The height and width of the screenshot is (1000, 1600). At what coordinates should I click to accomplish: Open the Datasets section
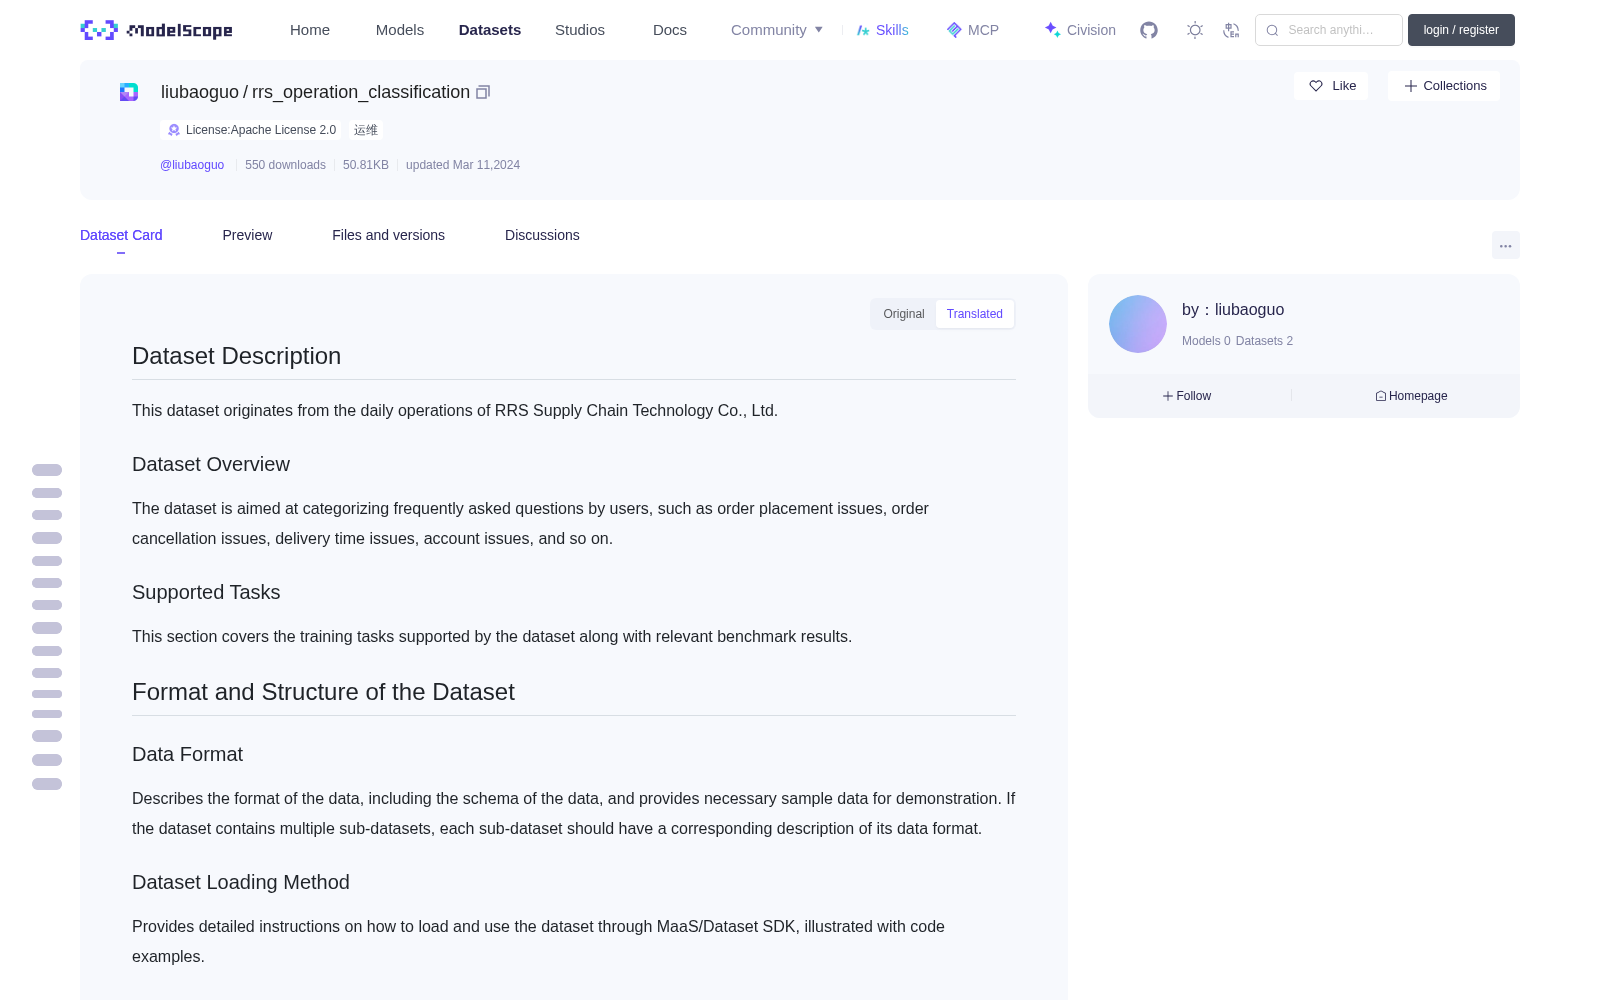tap(490, 30)
